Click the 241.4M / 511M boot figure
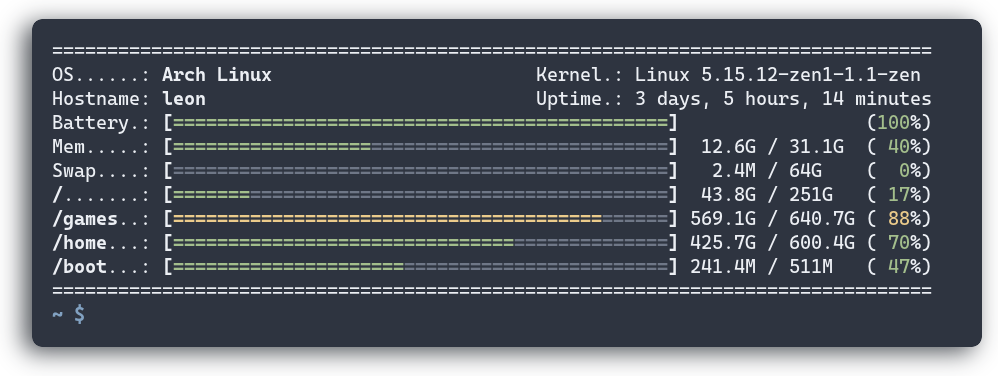 pyautogui.click(x=761, y=267)
